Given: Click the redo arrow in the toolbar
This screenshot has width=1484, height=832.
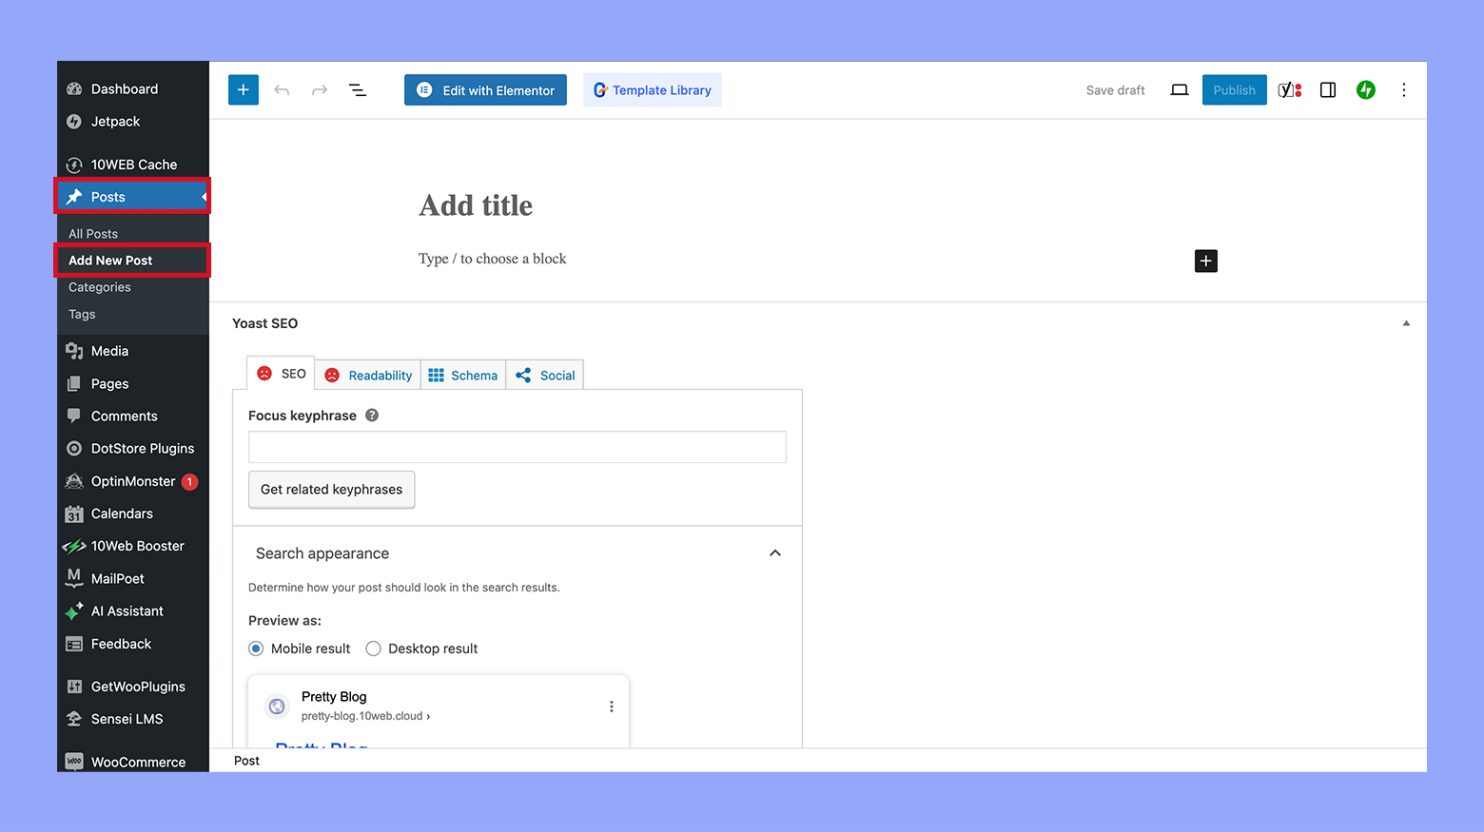Looking at the screenshot, I should 319,90.
